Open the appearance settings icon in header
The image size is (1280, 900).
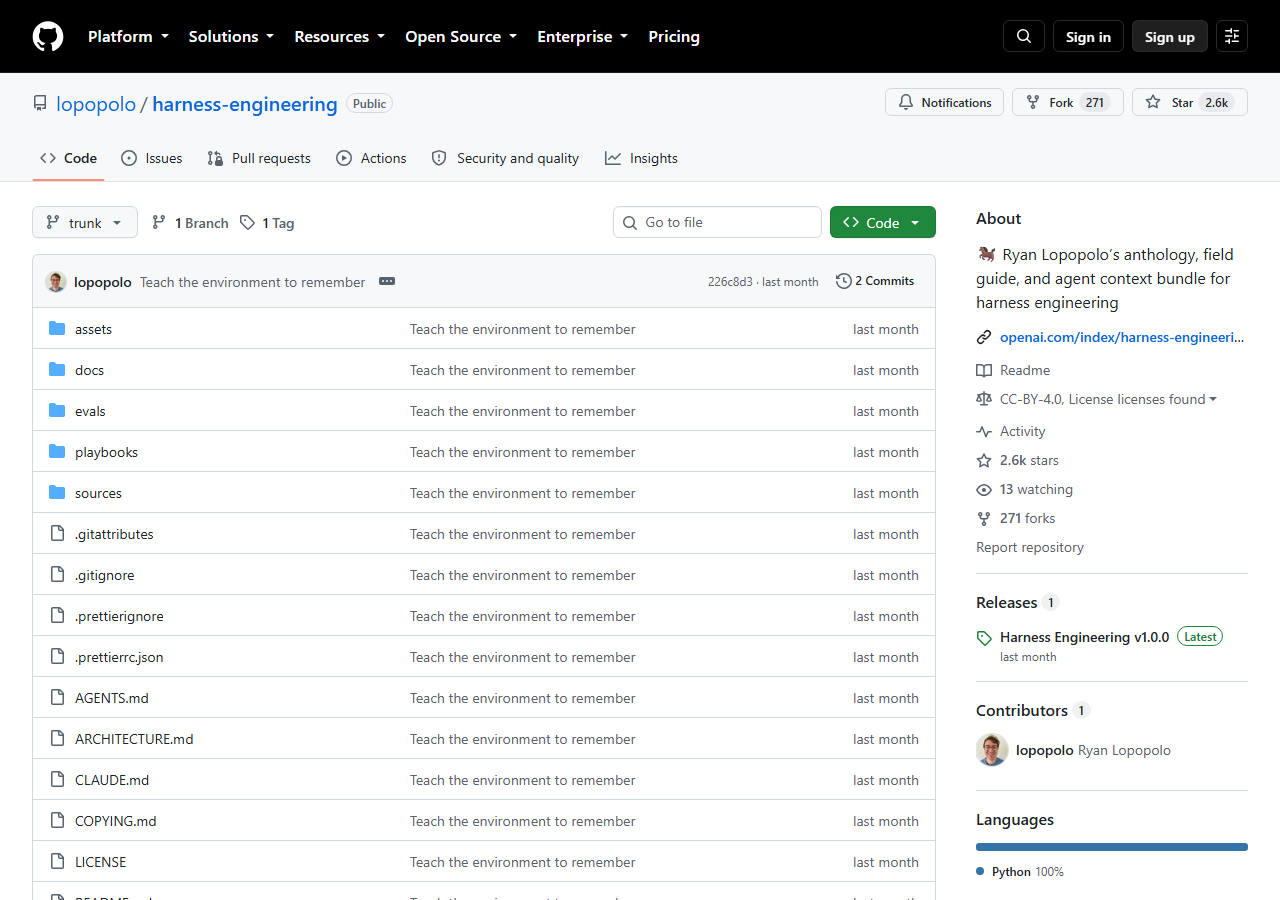coord(1232,36)
